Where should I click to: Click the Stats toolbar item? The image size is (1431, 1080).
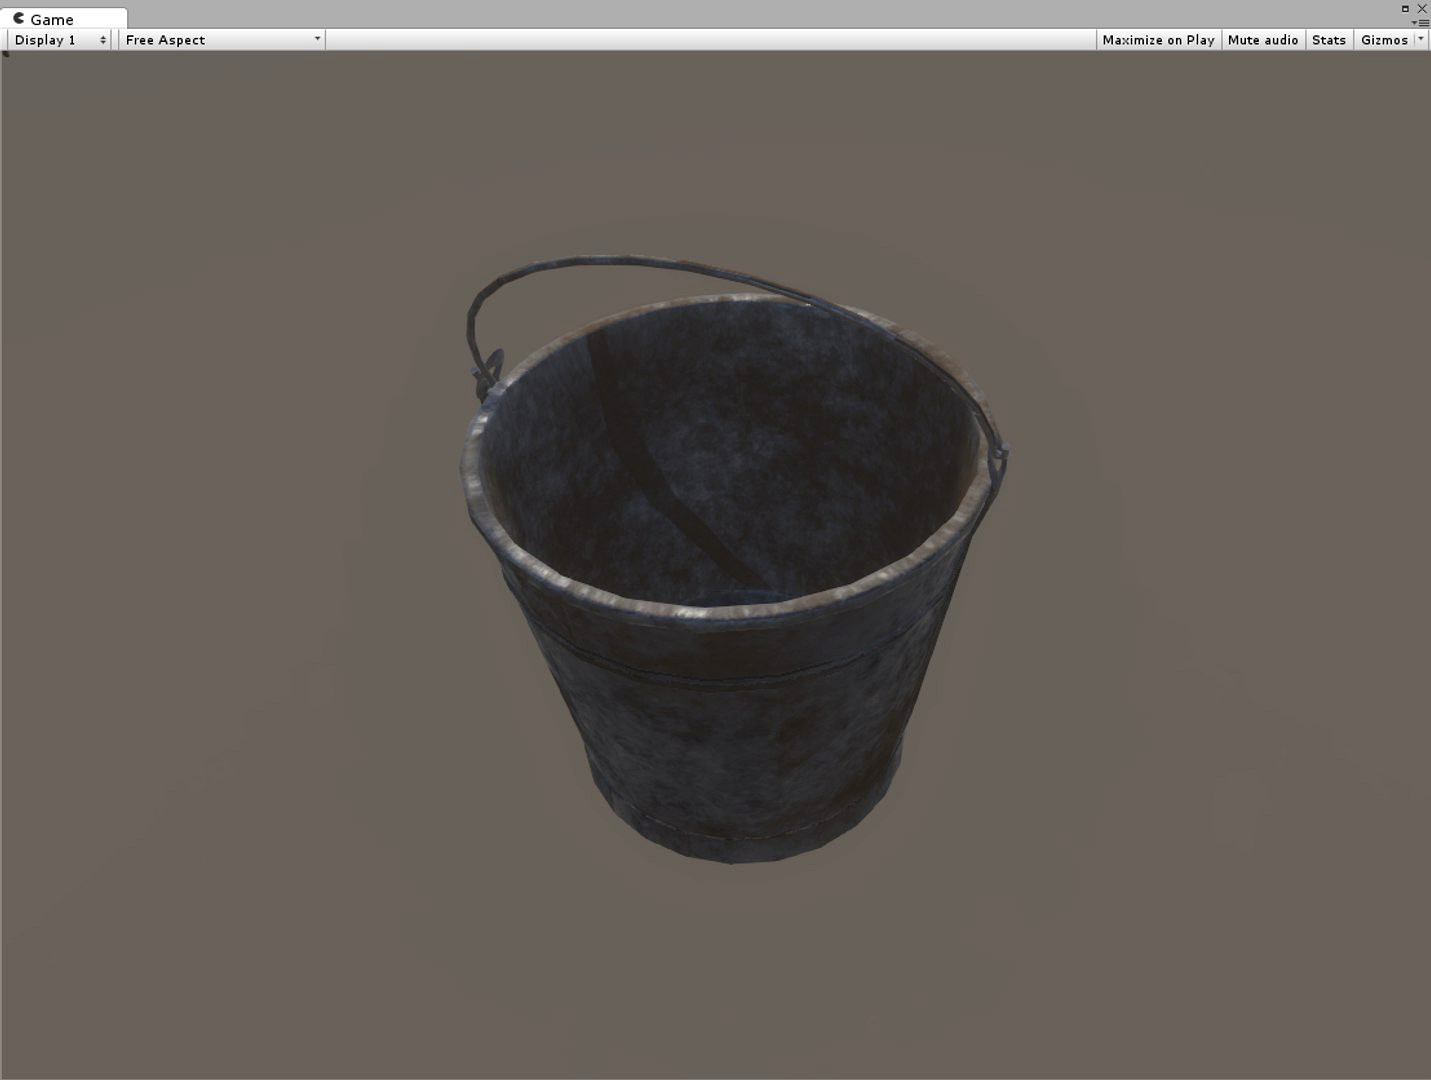point(1328,40)
